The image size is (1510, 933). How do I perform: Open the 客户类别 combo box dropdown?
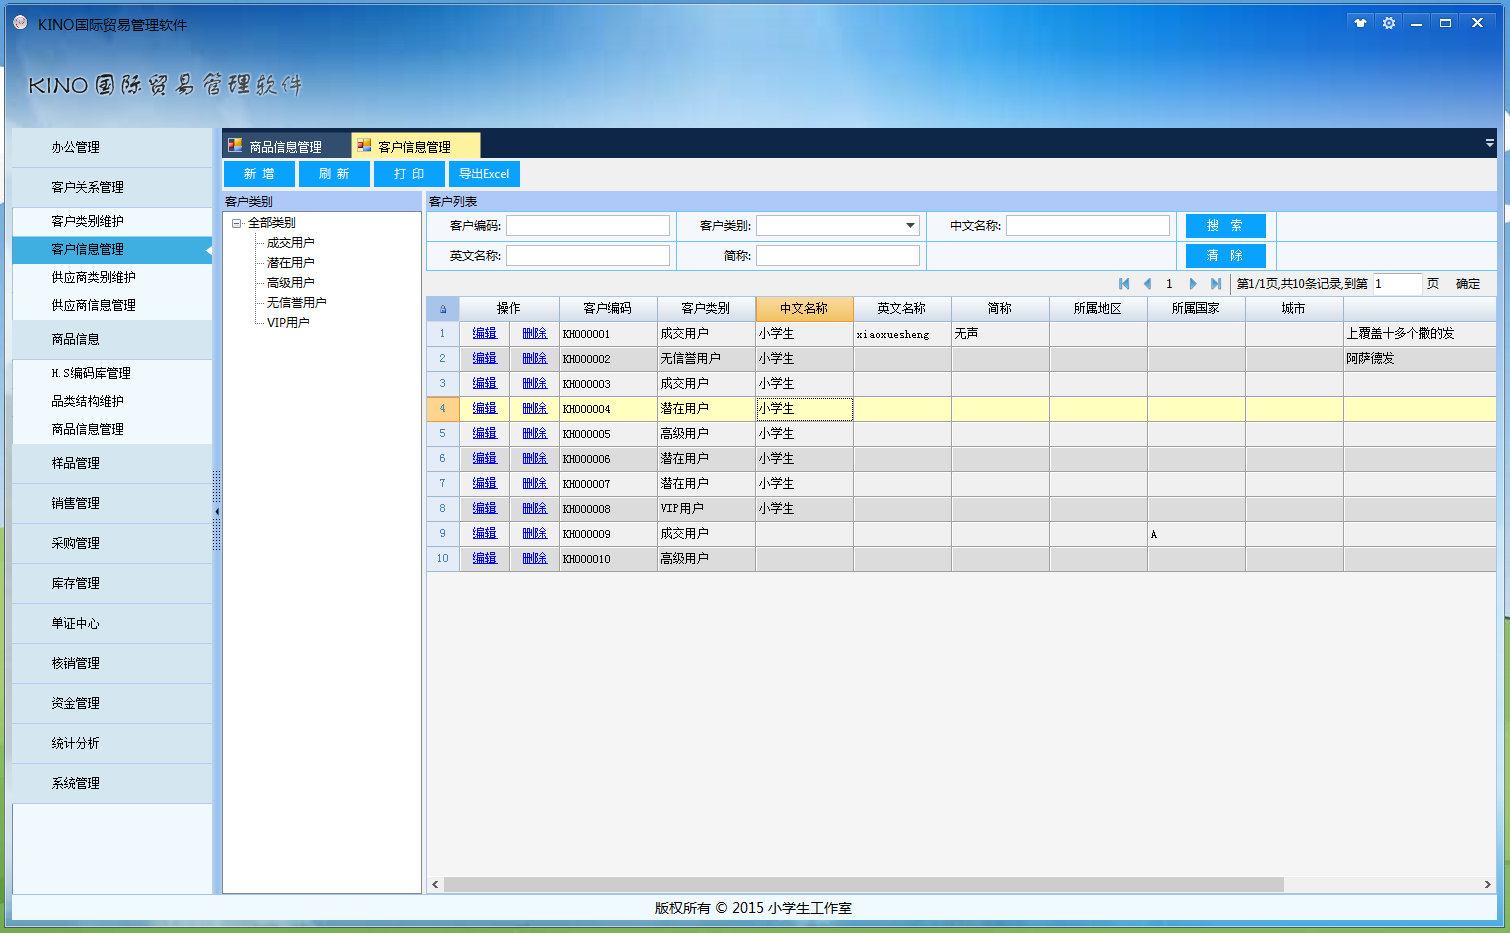point(910,226)
